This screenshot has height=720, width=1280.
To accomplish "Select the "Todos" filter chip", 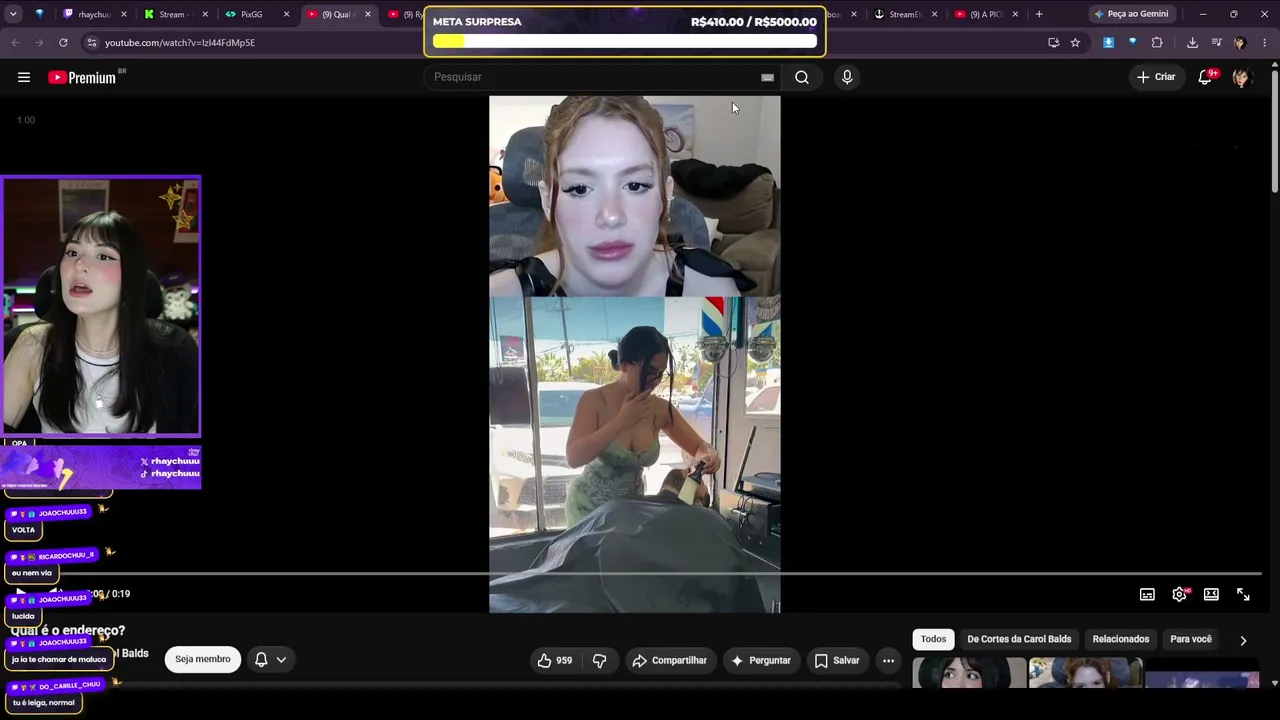I will 933,640.
